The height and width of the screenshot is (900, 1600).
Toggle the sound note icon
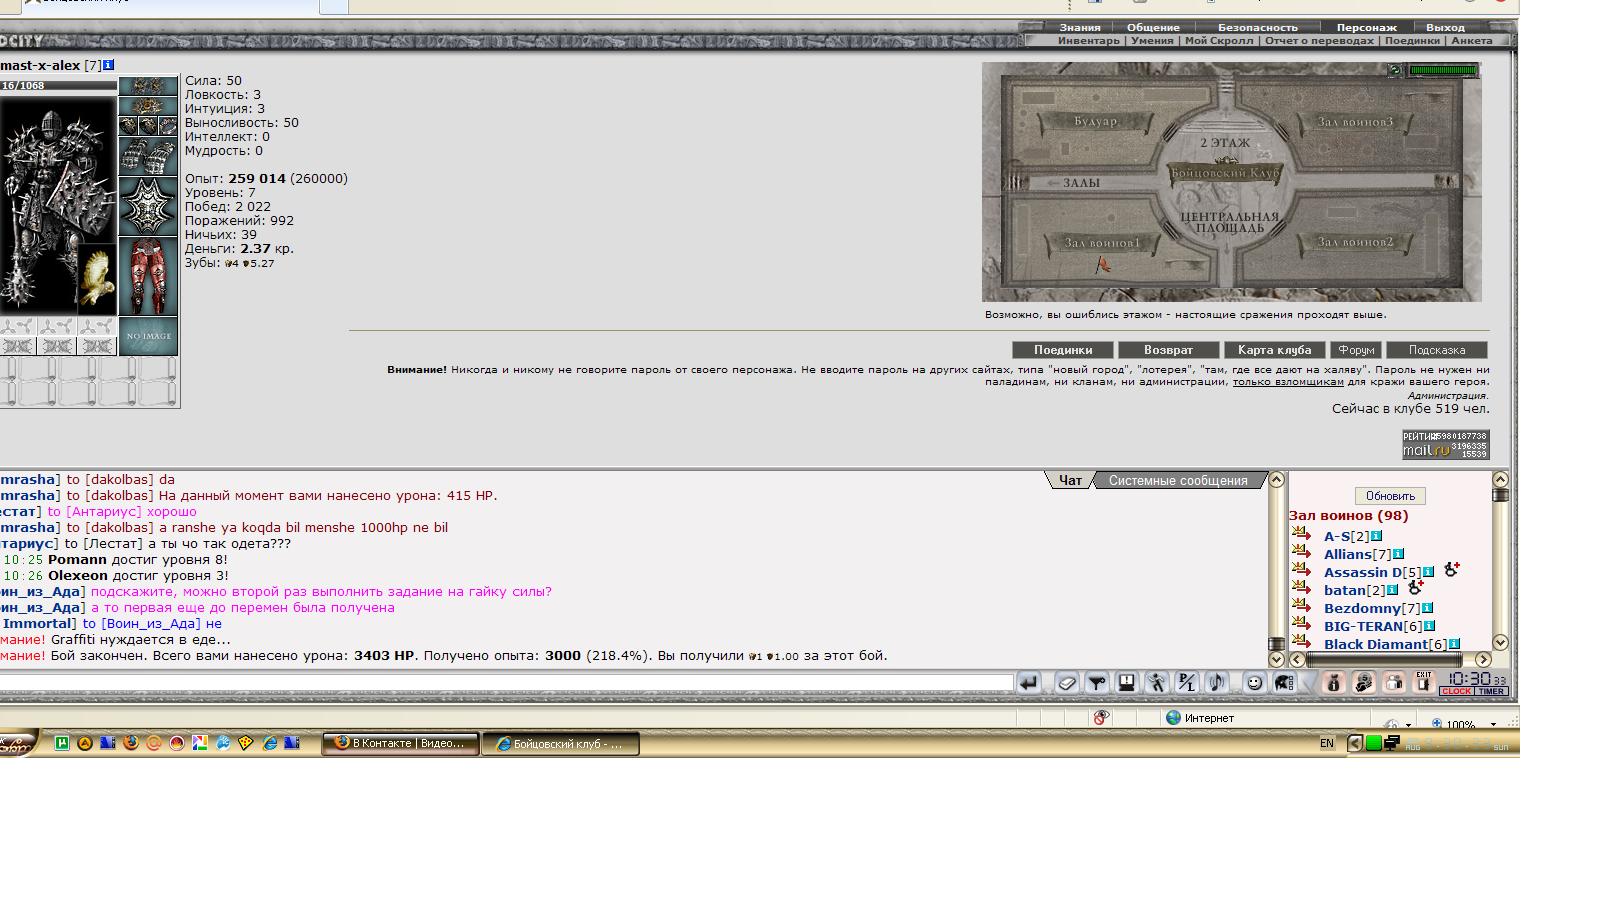click(1216, 683)
